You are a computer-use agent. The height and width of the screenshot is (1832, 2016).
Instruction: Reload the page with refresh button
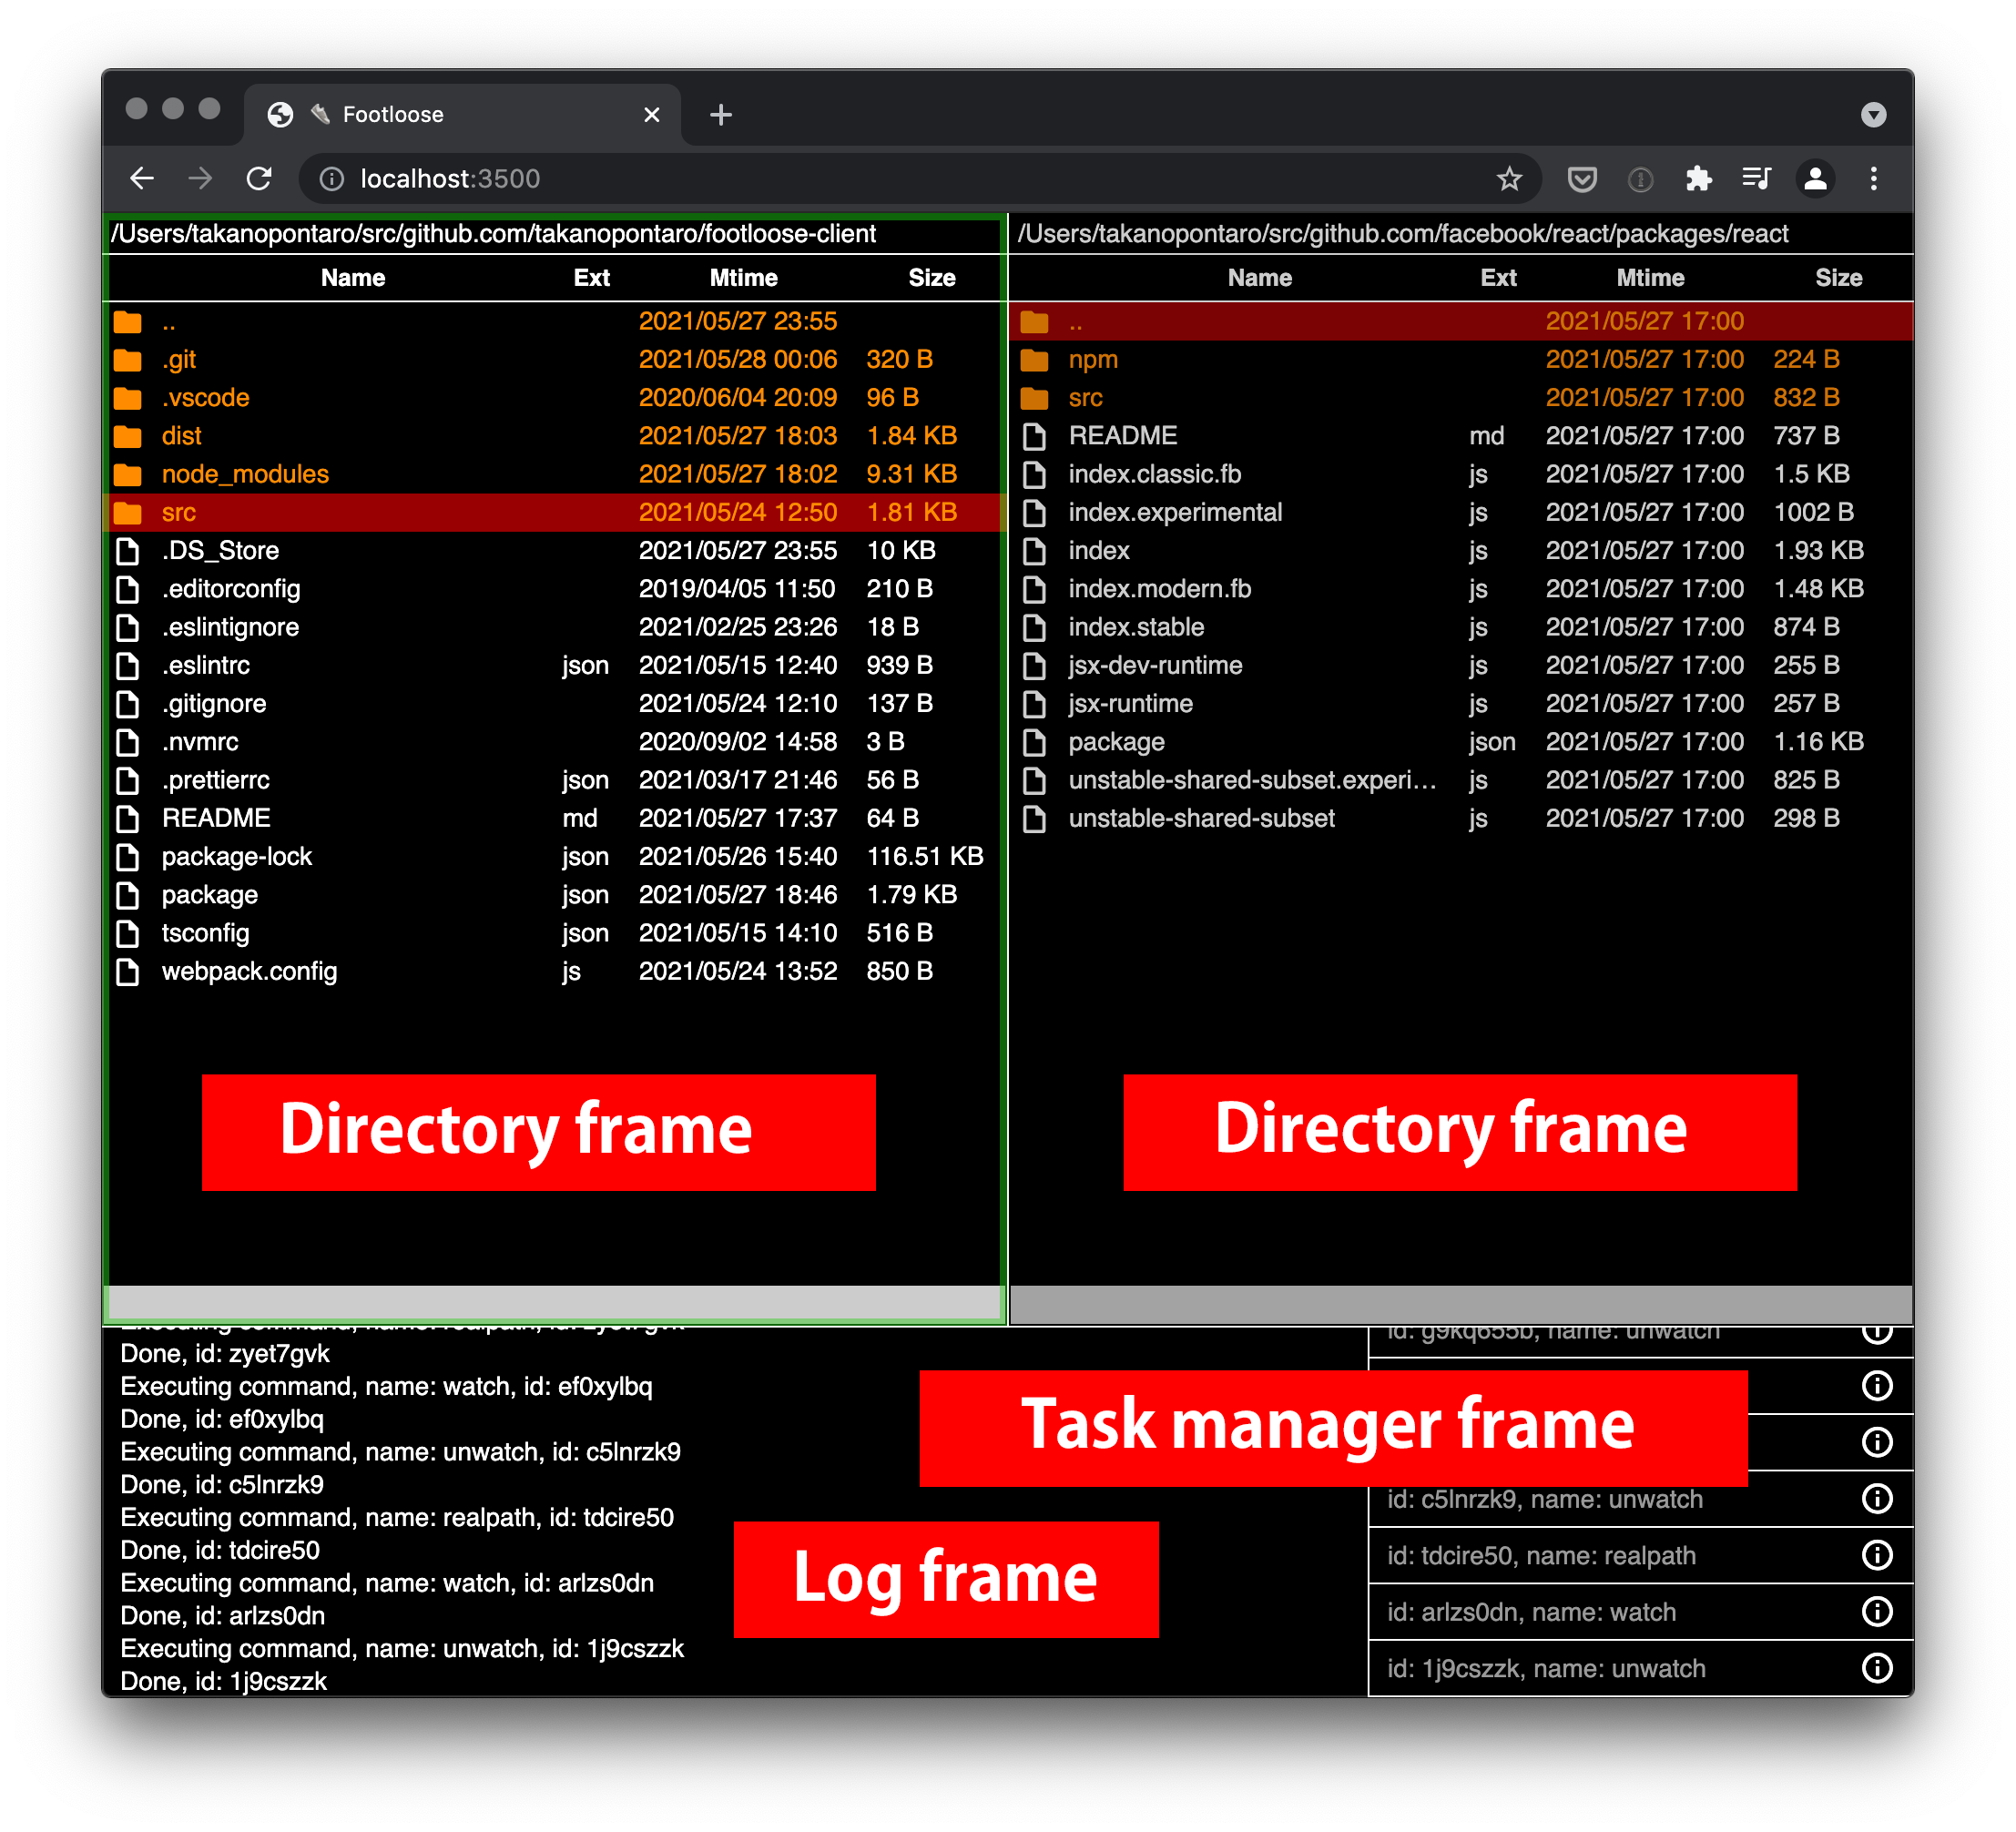(x=259, y=179)
